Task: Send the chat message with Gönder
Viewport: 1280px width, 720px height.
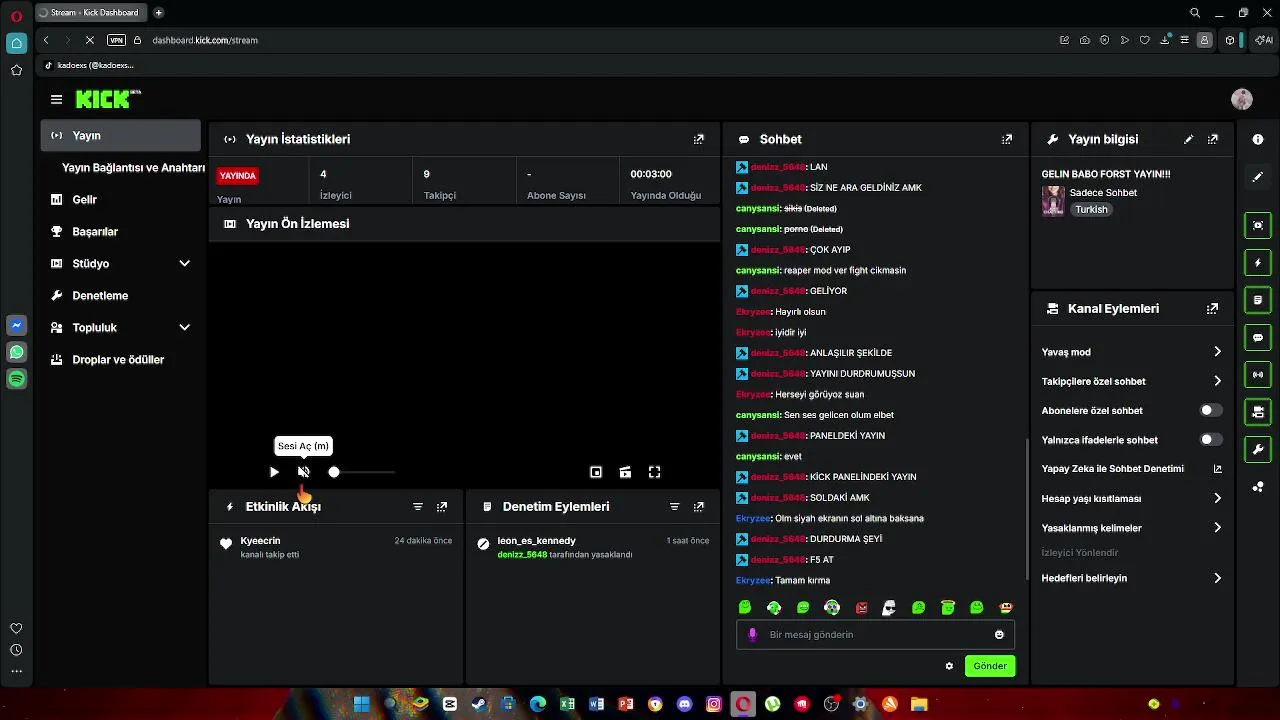Action: coord(990,666)
